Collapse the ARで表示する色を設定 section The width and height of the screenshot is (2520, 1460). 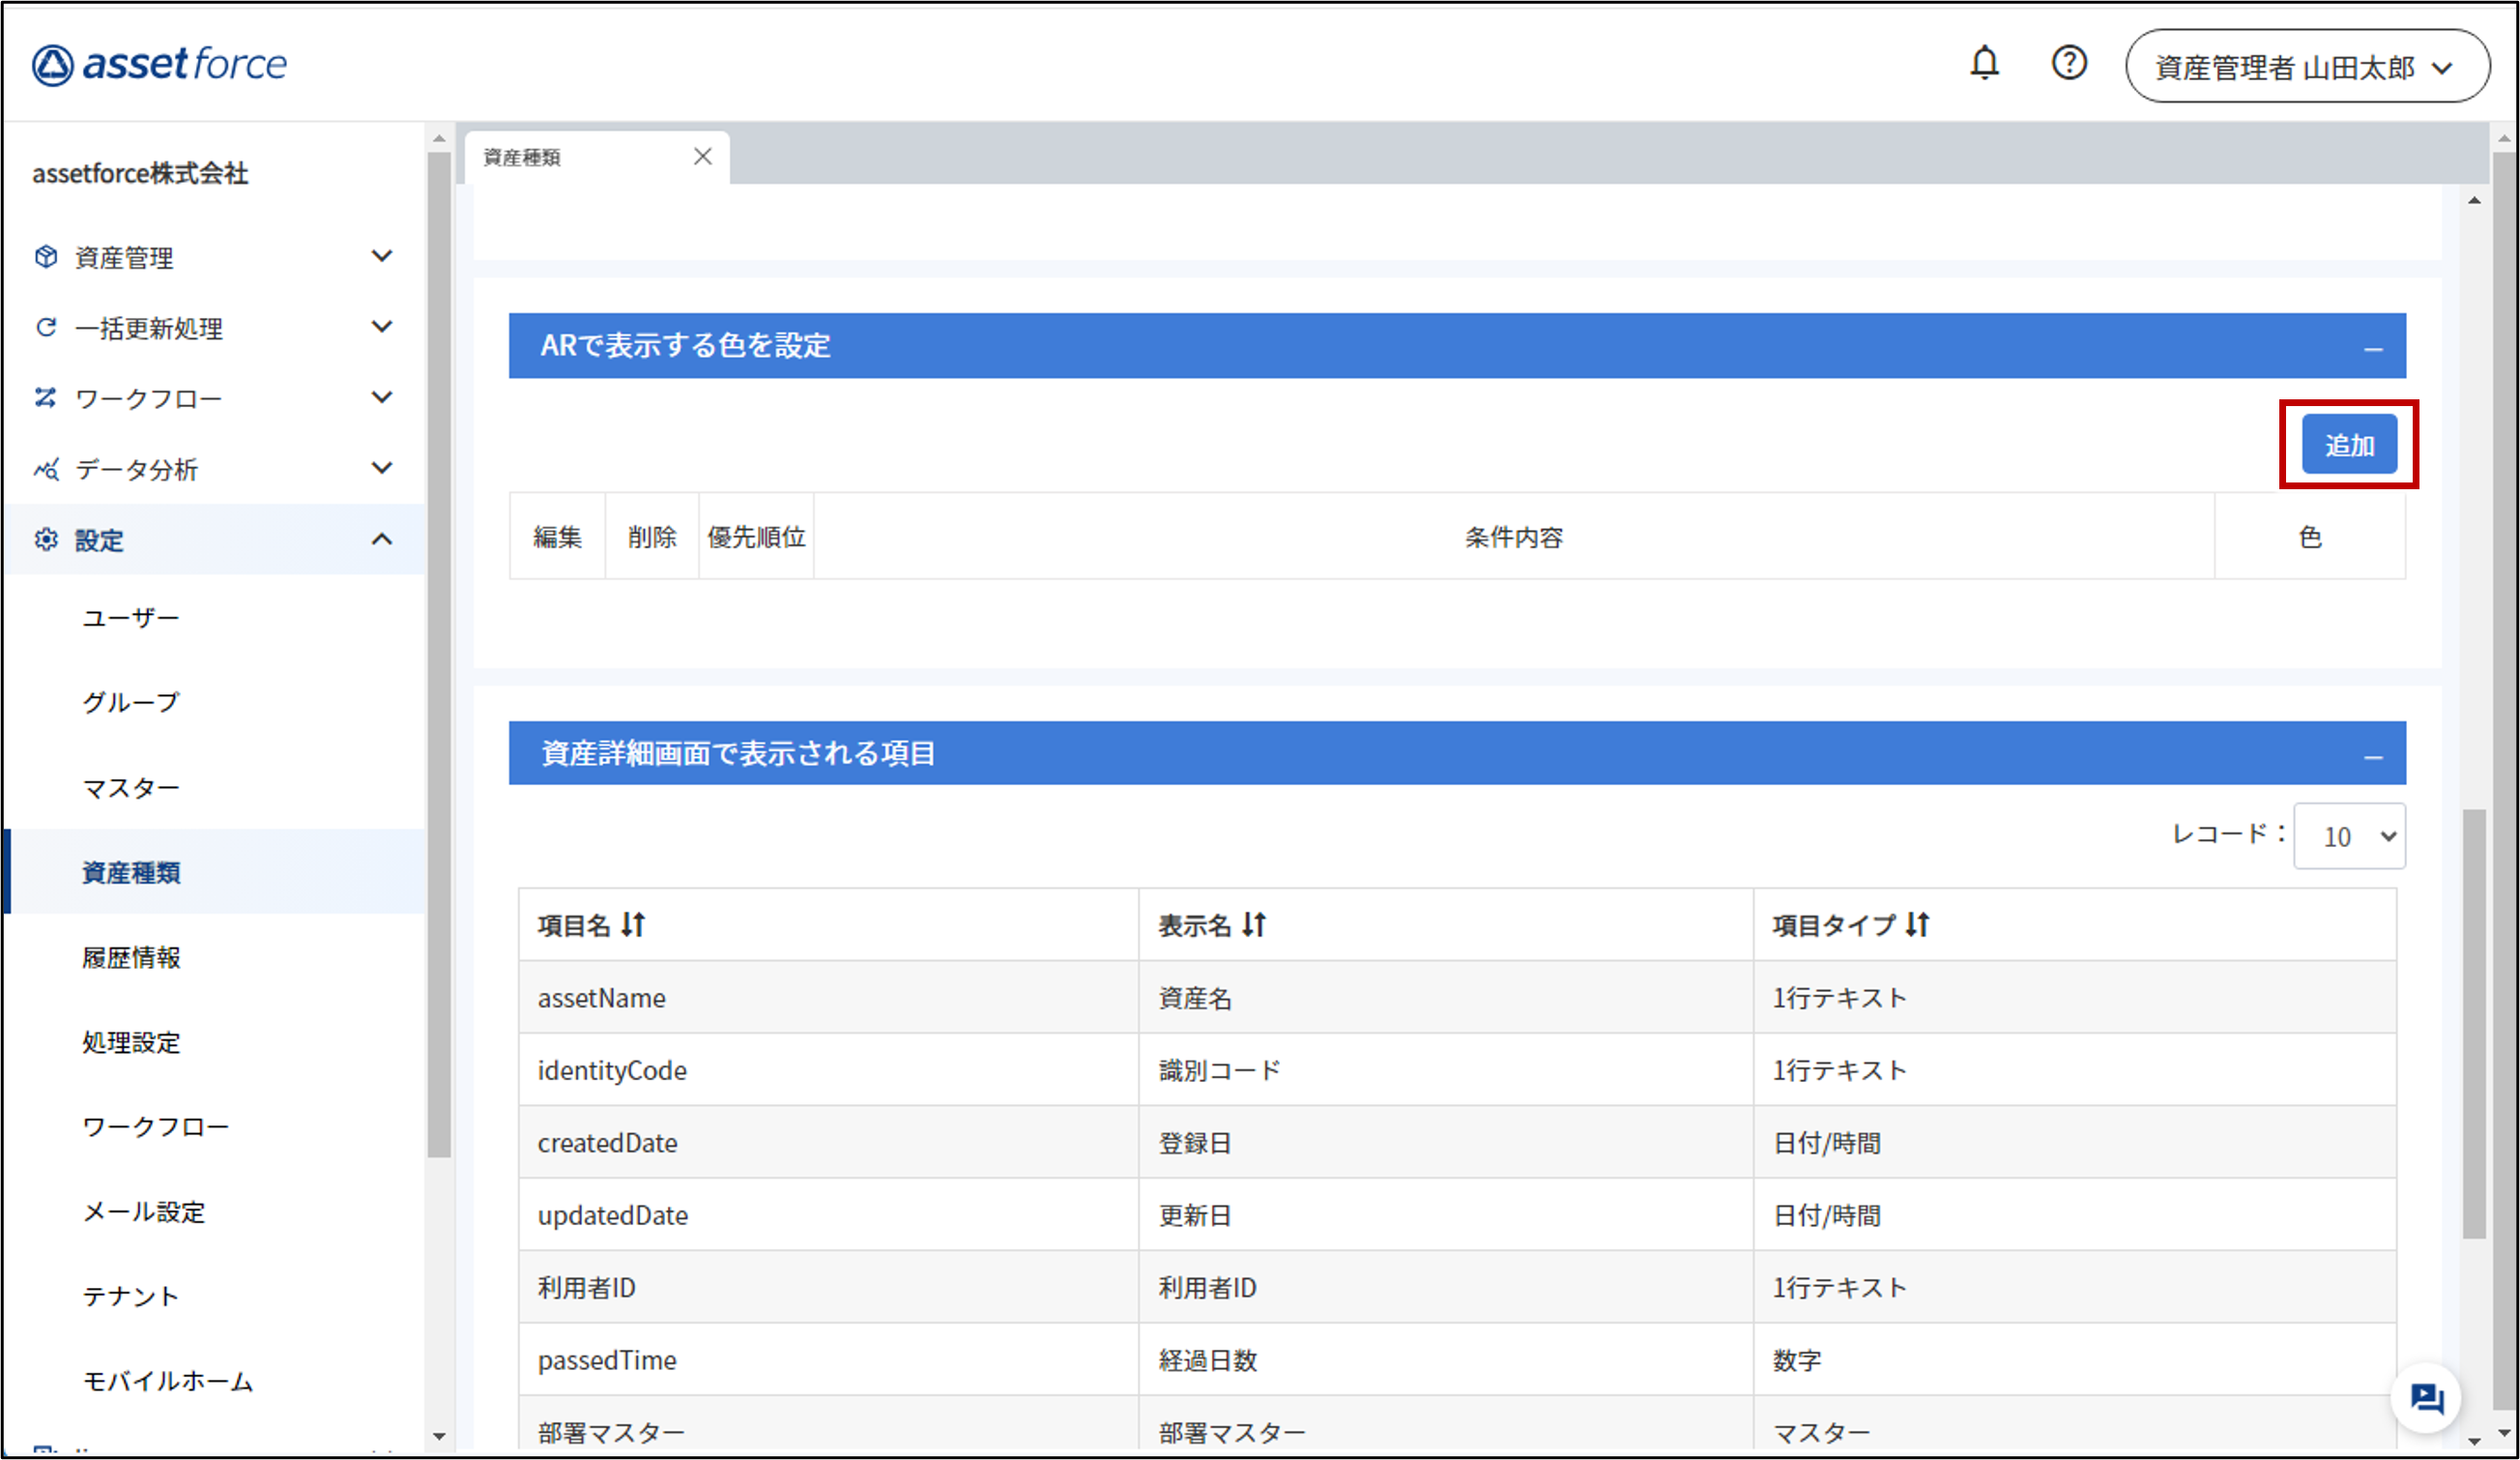click(x=2373, y=349)
